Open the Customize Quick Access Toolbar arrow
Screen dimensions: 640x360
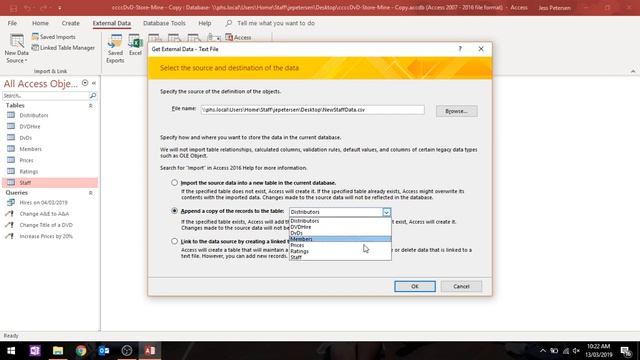coord(60,8)
